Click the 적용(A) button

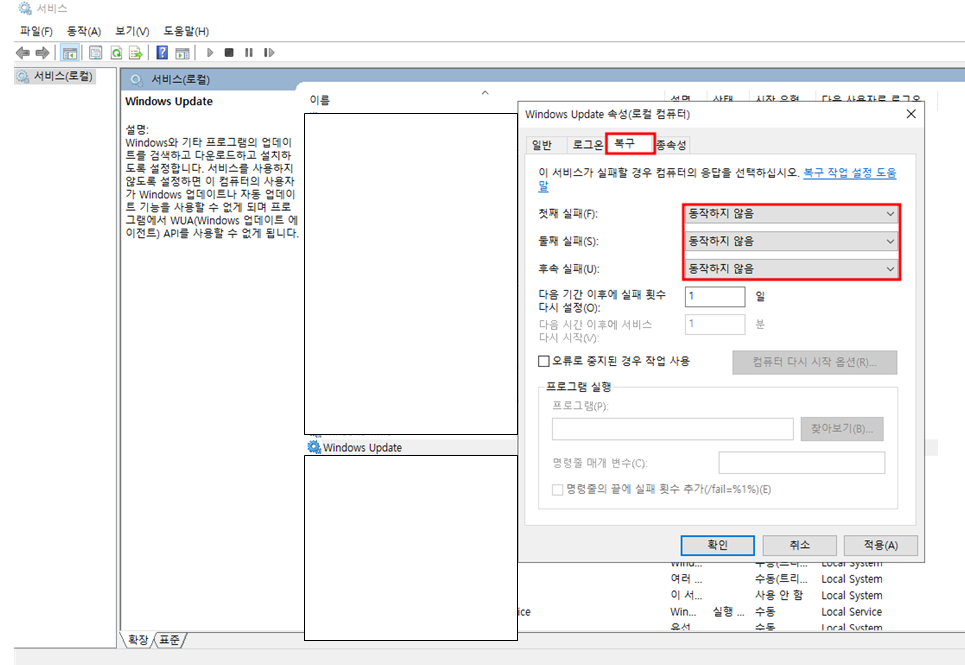point(881,545)
